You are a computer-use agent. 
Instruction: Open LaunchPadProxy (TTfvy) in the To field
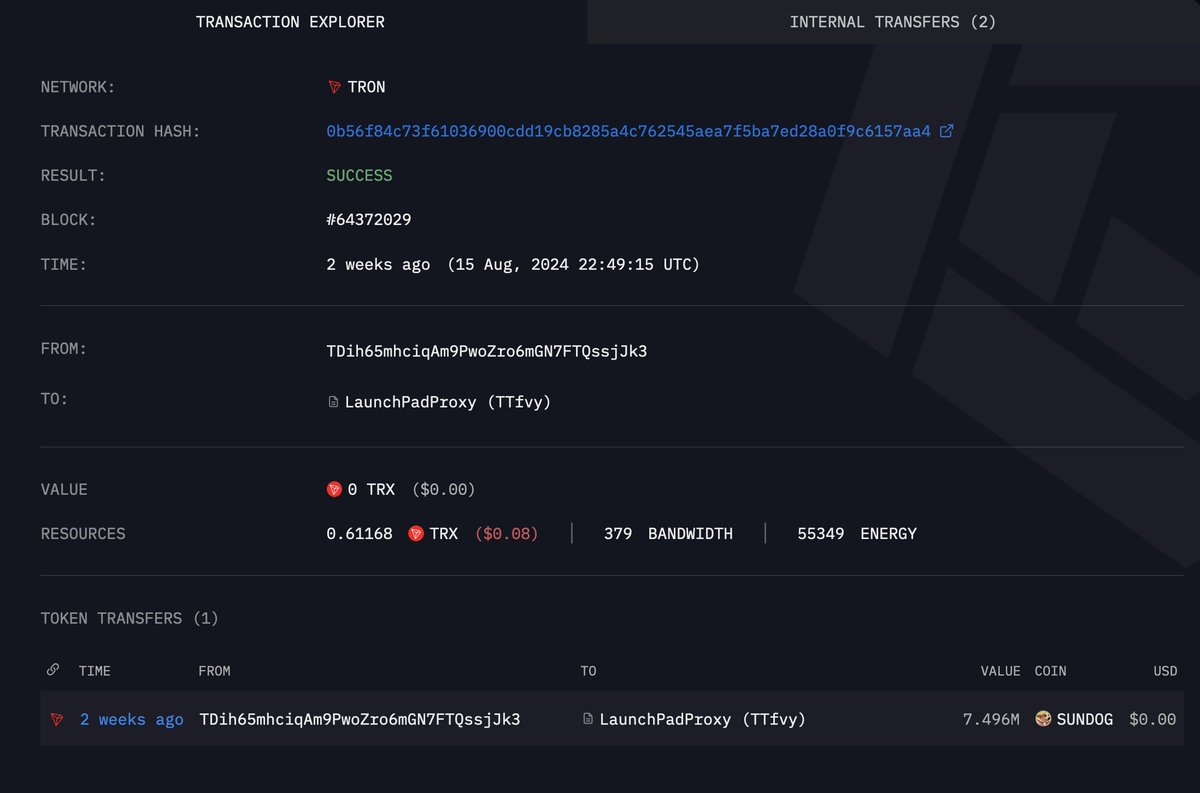(447, 402)
